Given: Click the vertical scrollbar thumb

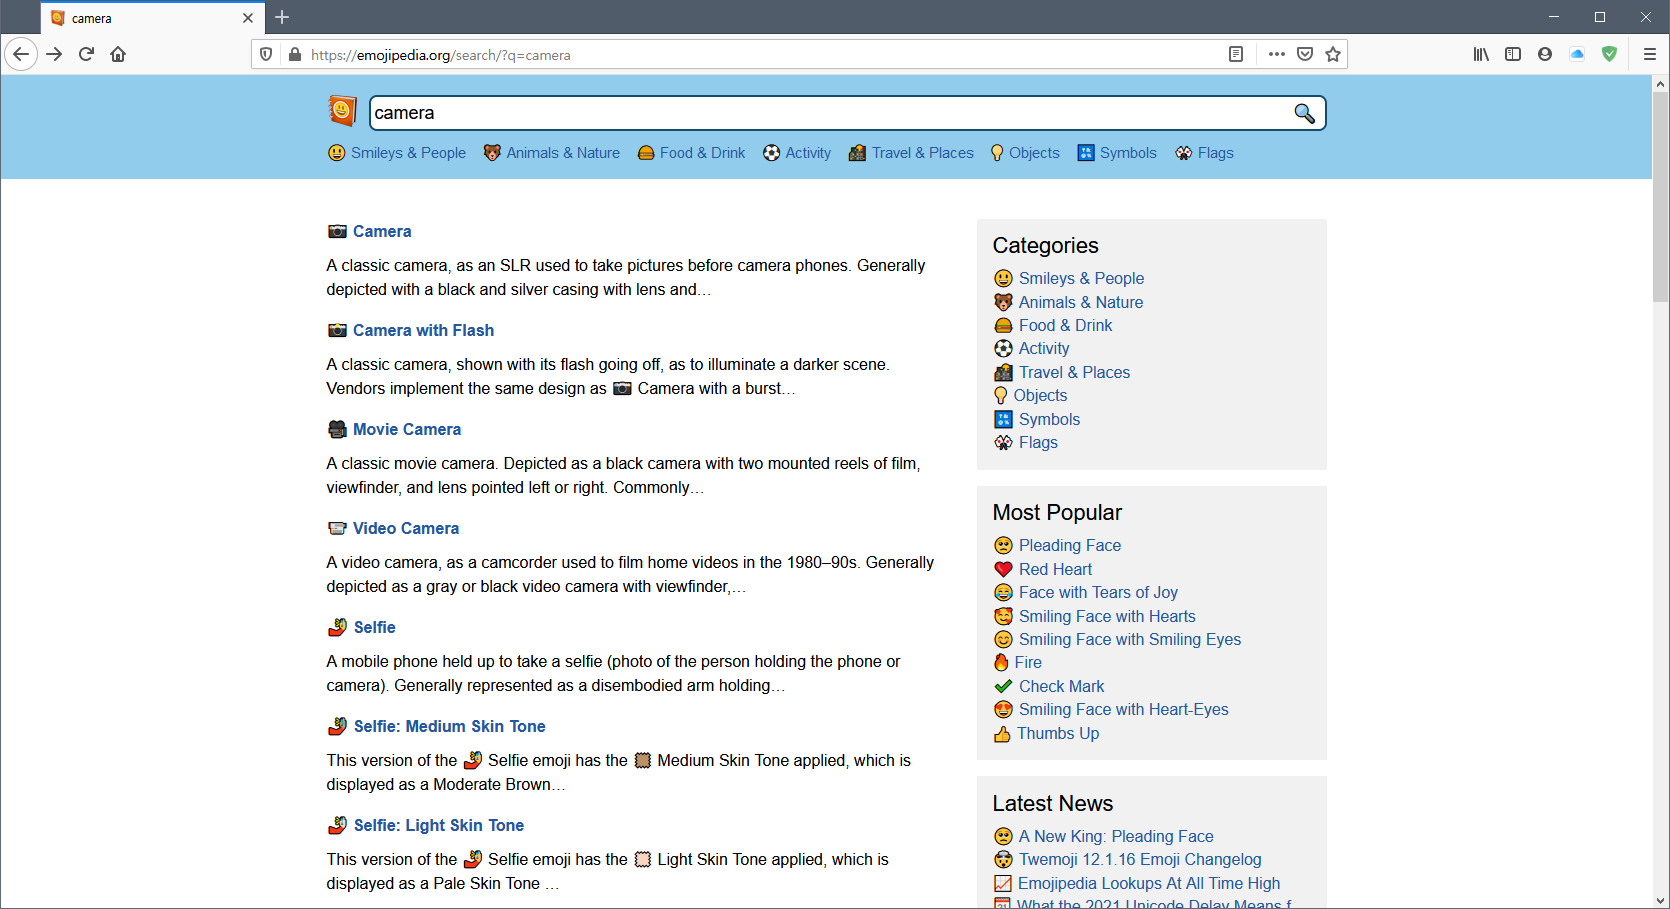Looking at the screenshot, I should (1660, 197).
